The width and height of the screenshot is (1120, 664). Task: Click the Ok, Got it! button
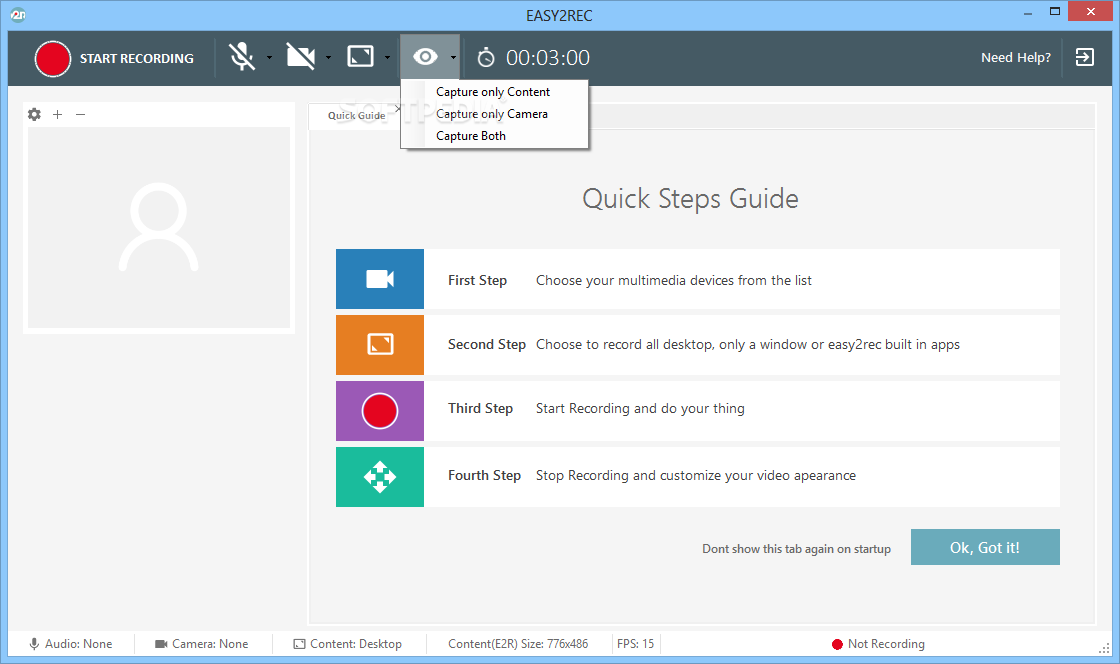coord(985,548)
